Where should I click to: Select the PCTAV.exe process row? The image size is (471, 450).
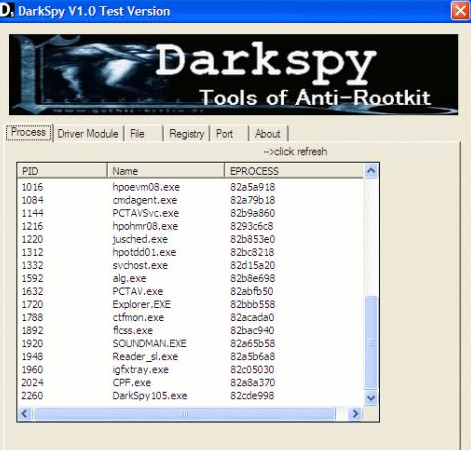(190, 291)
